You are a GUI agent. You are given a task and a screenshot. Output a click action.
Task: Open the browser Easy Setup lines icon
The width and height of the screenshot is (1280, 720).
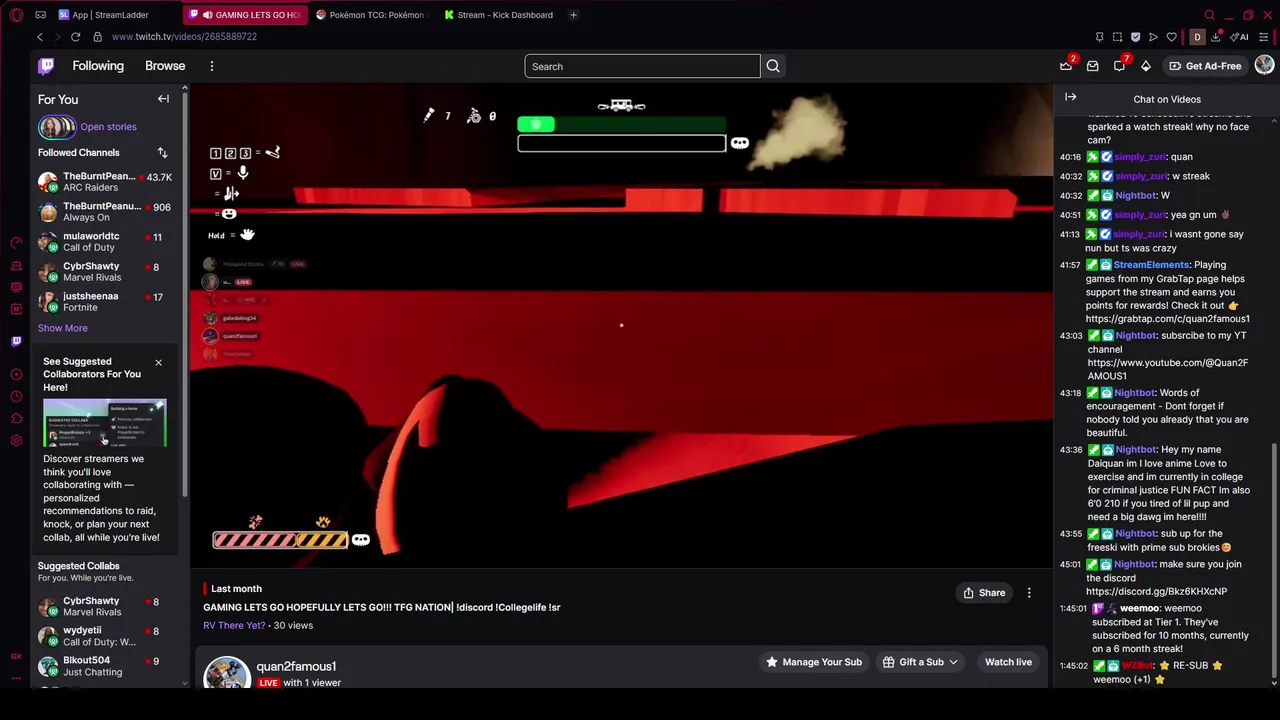(x=1264, y=37)
